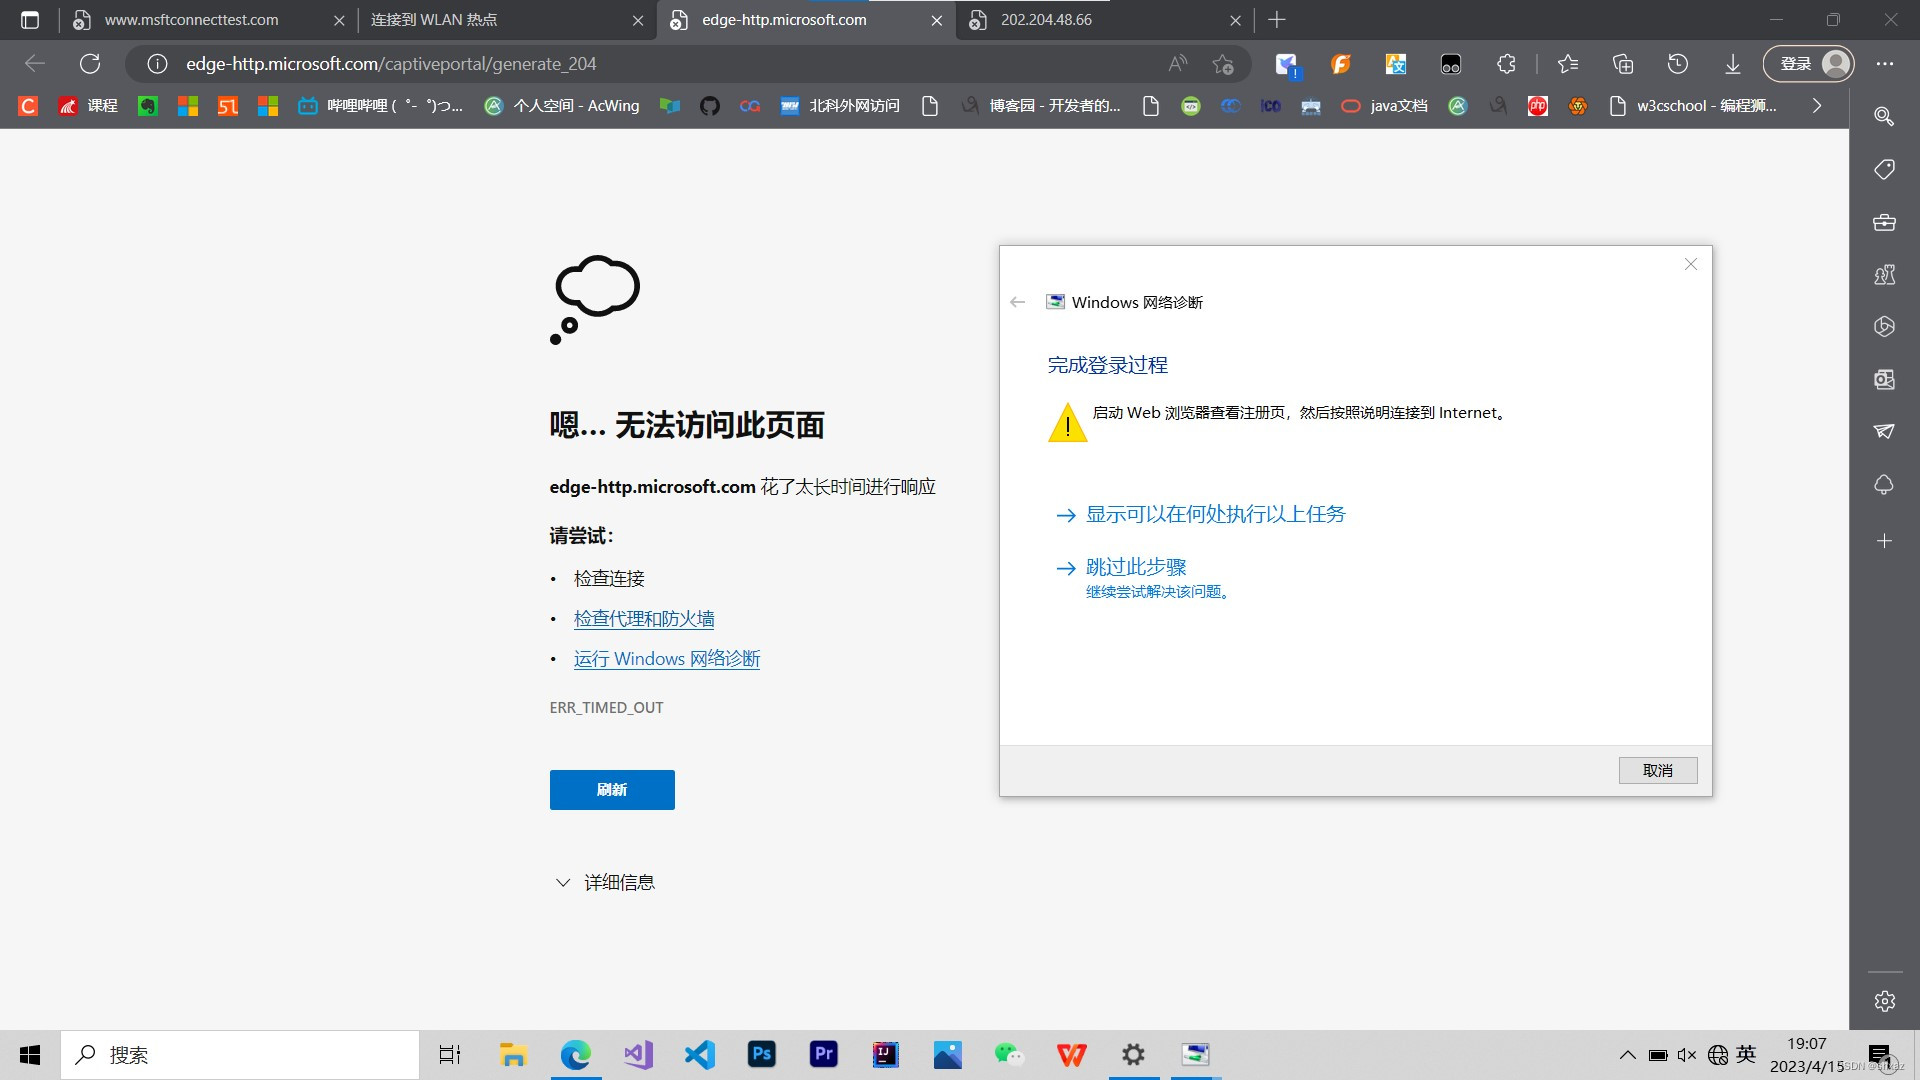Open Downloads arrow icon in toolbar
The image size is (1920, 1080).
click(x=1733, y=64)
